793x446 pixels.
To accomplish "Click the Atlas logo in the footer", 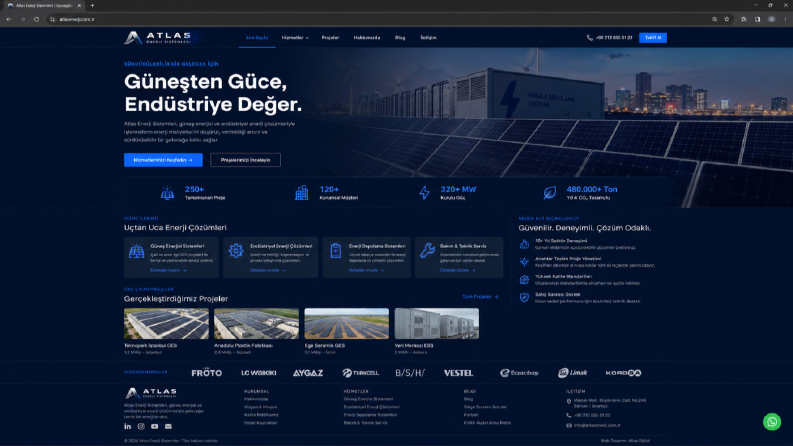I will point(151,393).
